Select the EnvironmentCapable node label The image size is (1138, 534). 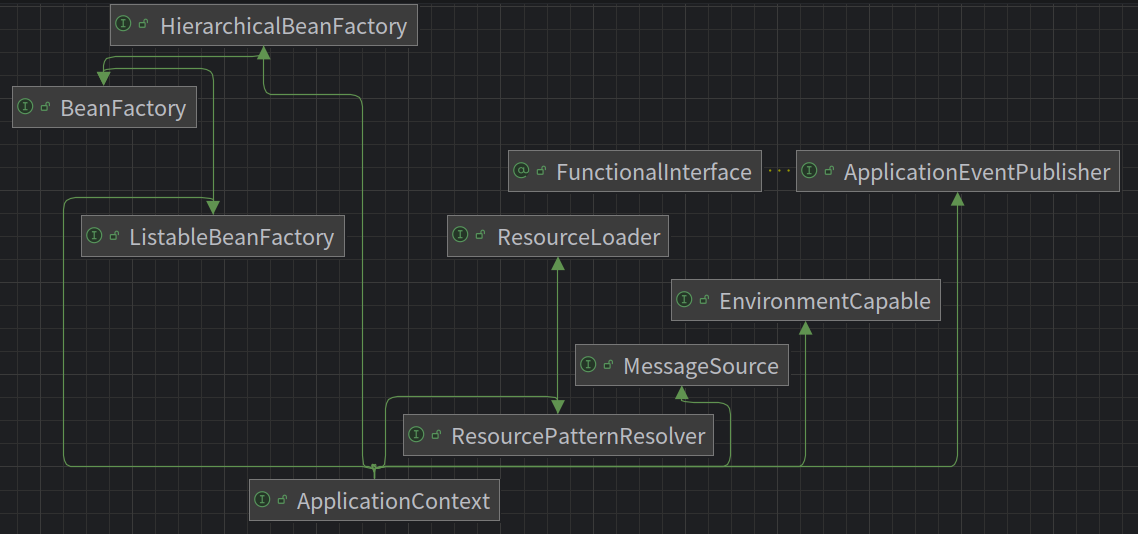coord(824,301)
